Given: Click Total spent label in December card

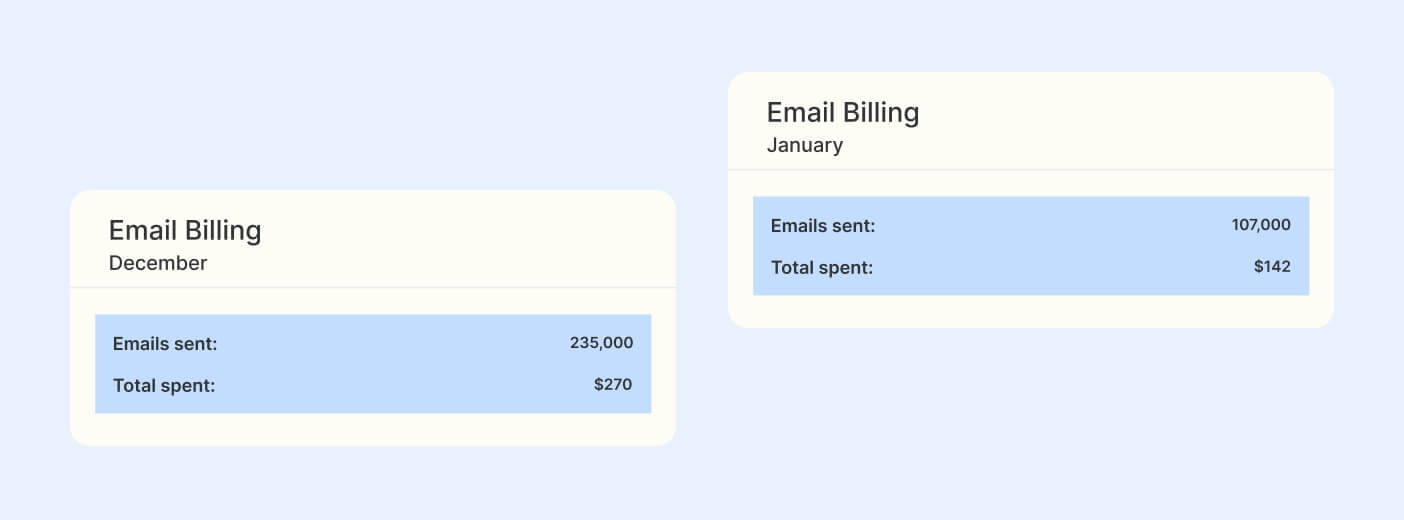Looking at the screenshot, I should point(164,385).
